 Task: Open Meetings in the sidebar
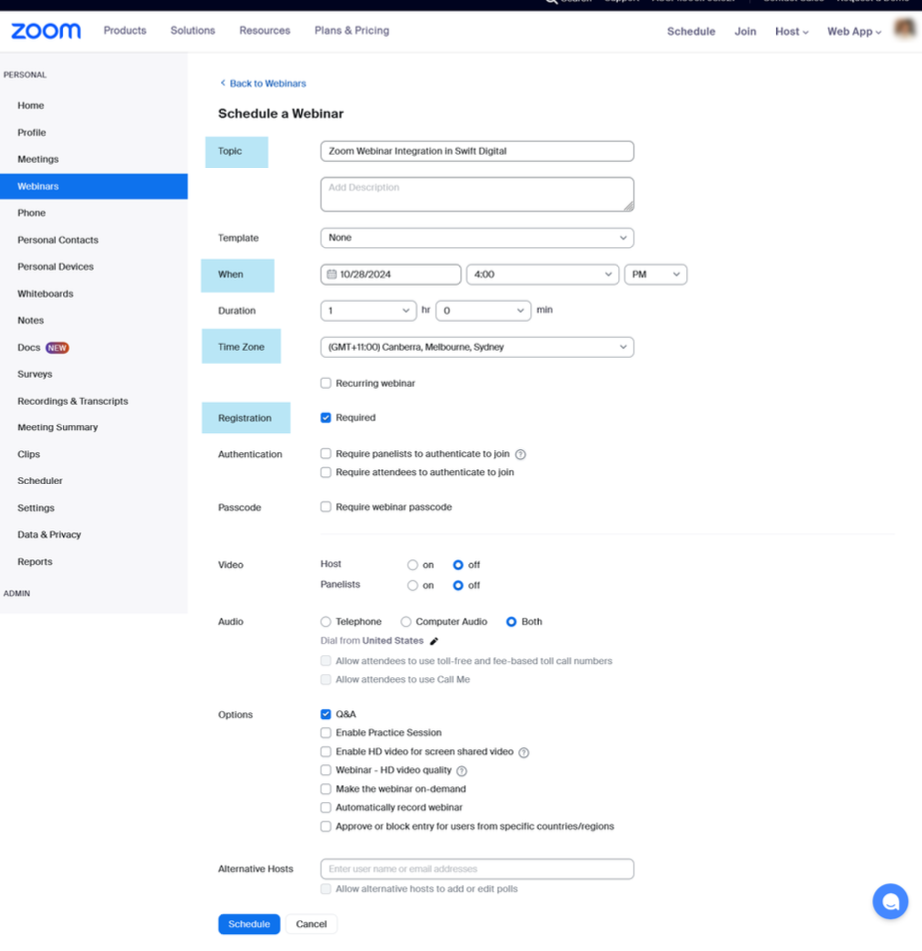(x=38, y=159)
